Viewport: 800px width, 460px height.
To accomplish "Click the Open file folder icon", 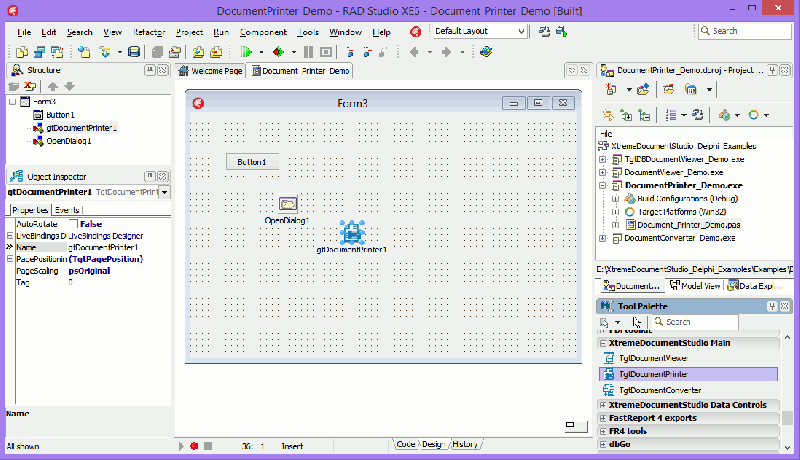I will 105,52.
